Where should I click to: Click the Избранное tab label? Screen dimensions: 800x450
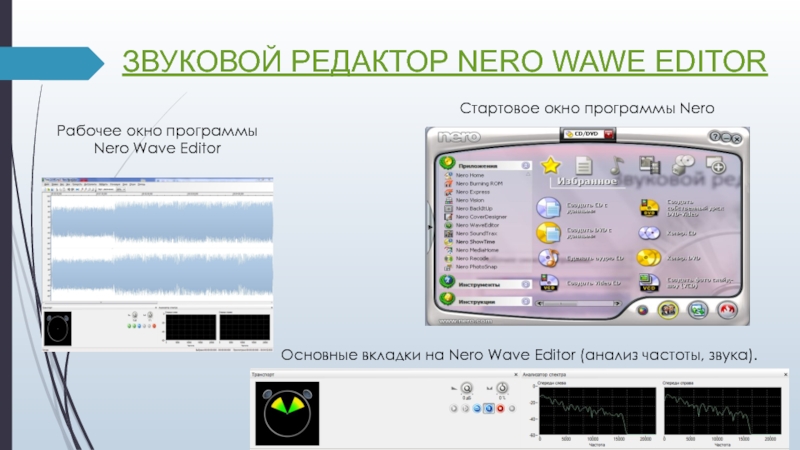tap(587, 181)
